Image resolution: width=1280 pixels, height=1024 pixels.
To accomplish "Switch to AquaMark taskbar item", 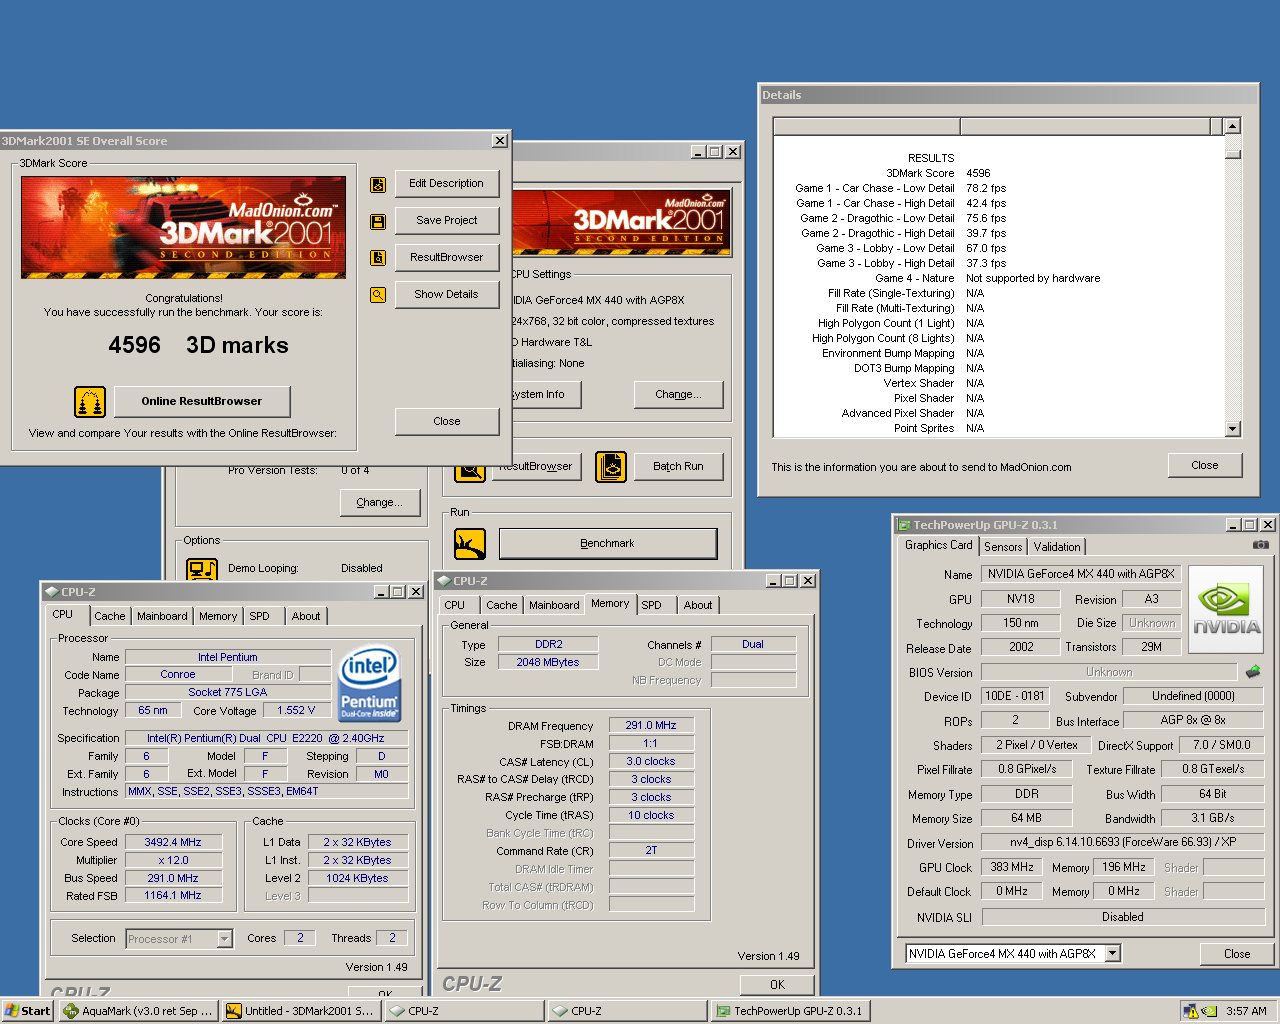I will pos(138,1011).
